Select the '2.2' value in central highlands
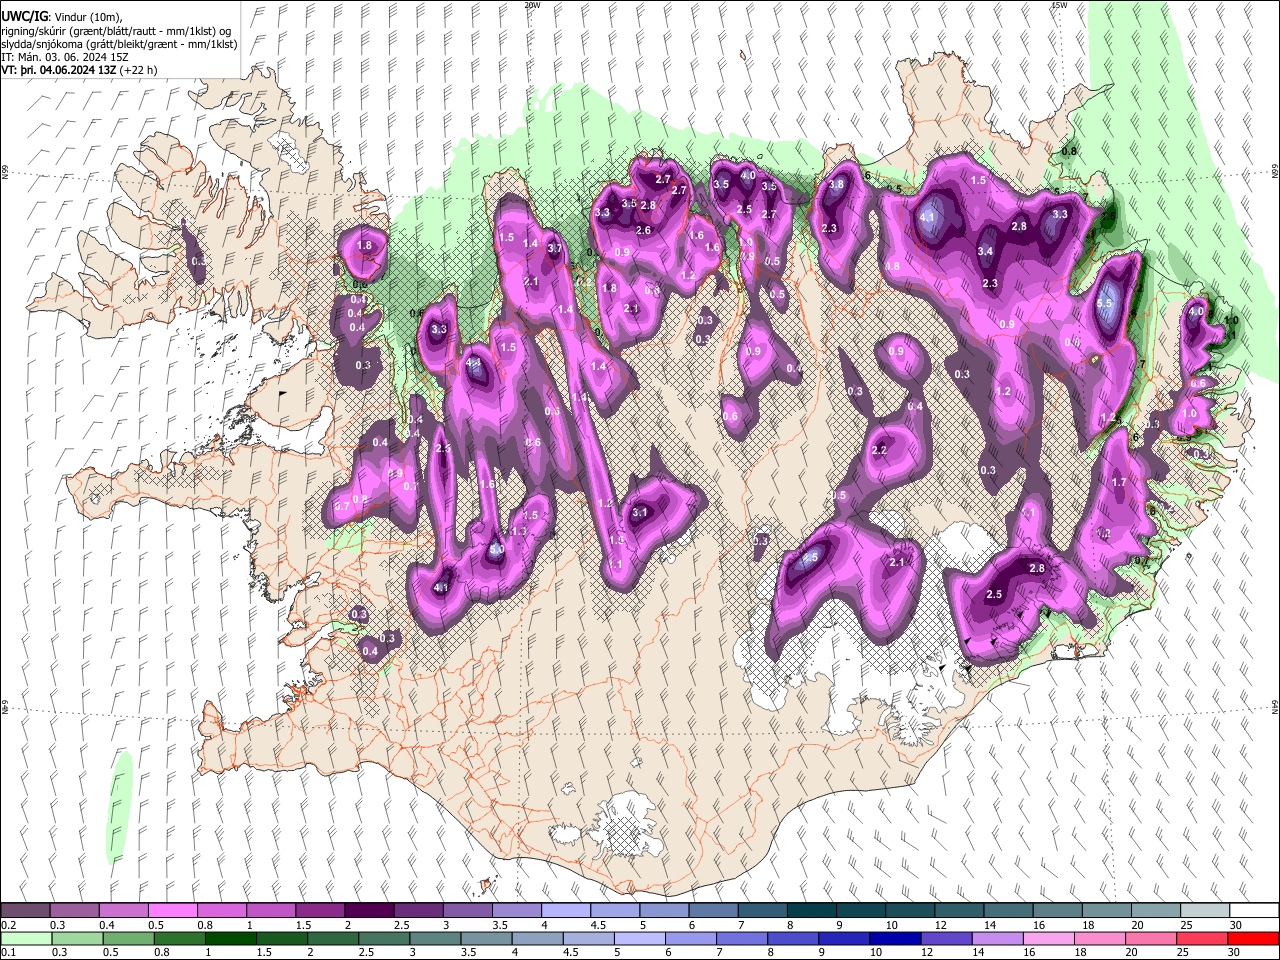The height and width of the screenshot is (960, 1280). 879,451
